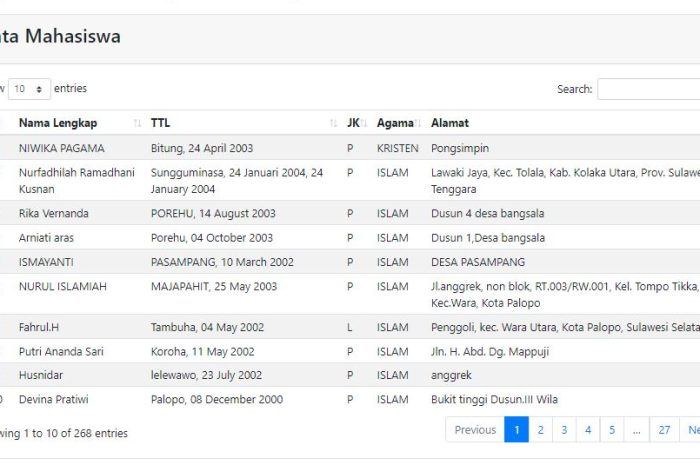Viewport: 700px width, 465px height.
Task: Click address anggrek
Action: (x=451, y=375)
